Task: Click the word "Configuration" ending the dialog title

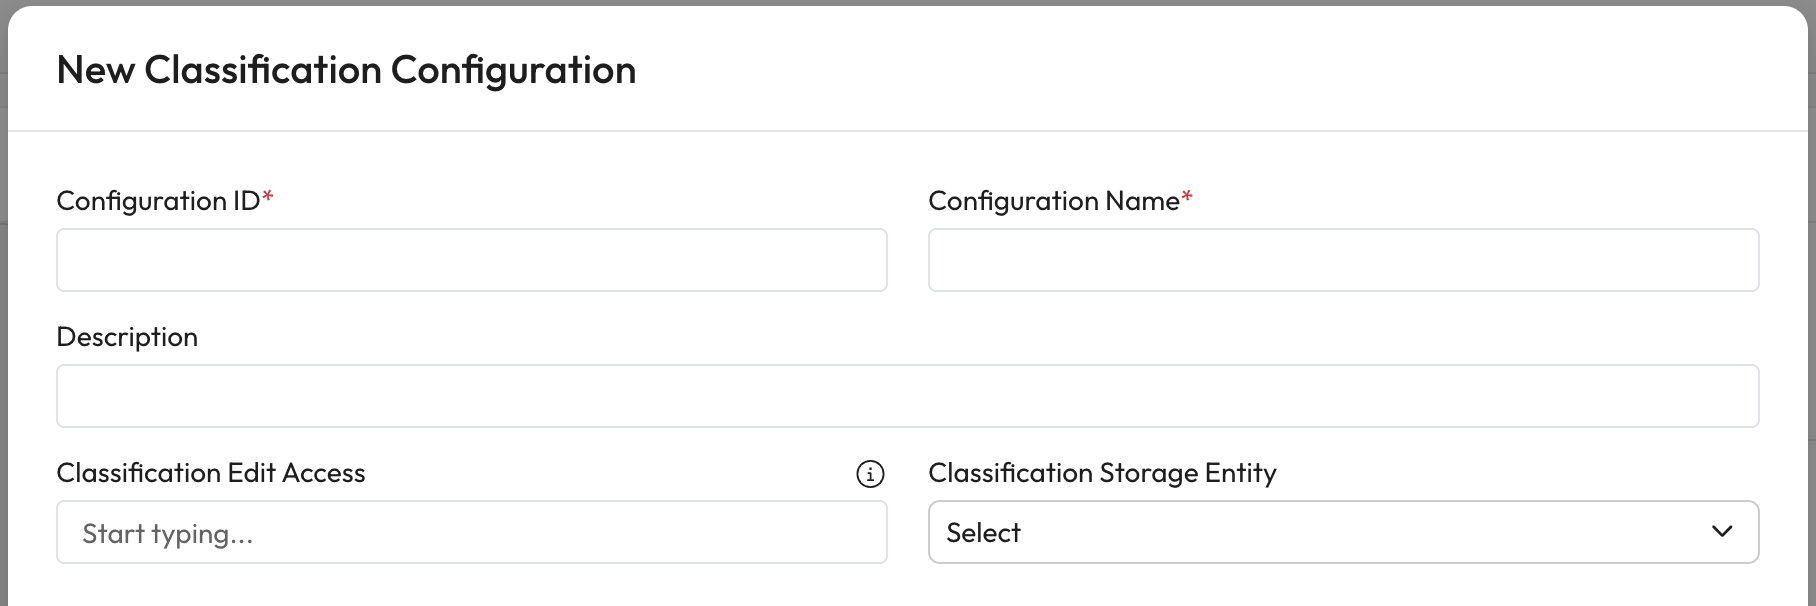Action: click(513, 70)
